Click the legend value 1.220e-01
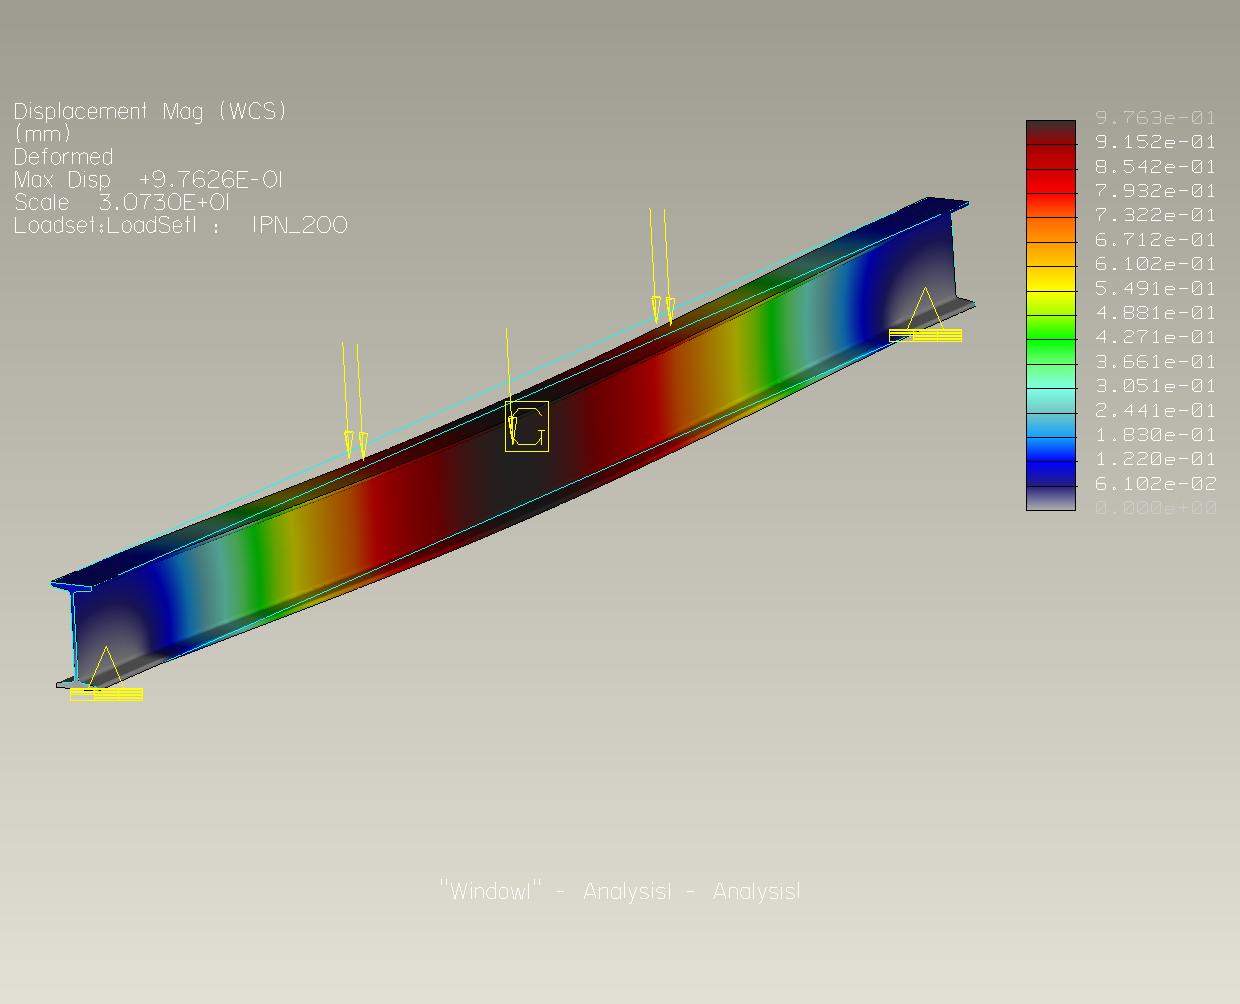 click(1156, 459)
